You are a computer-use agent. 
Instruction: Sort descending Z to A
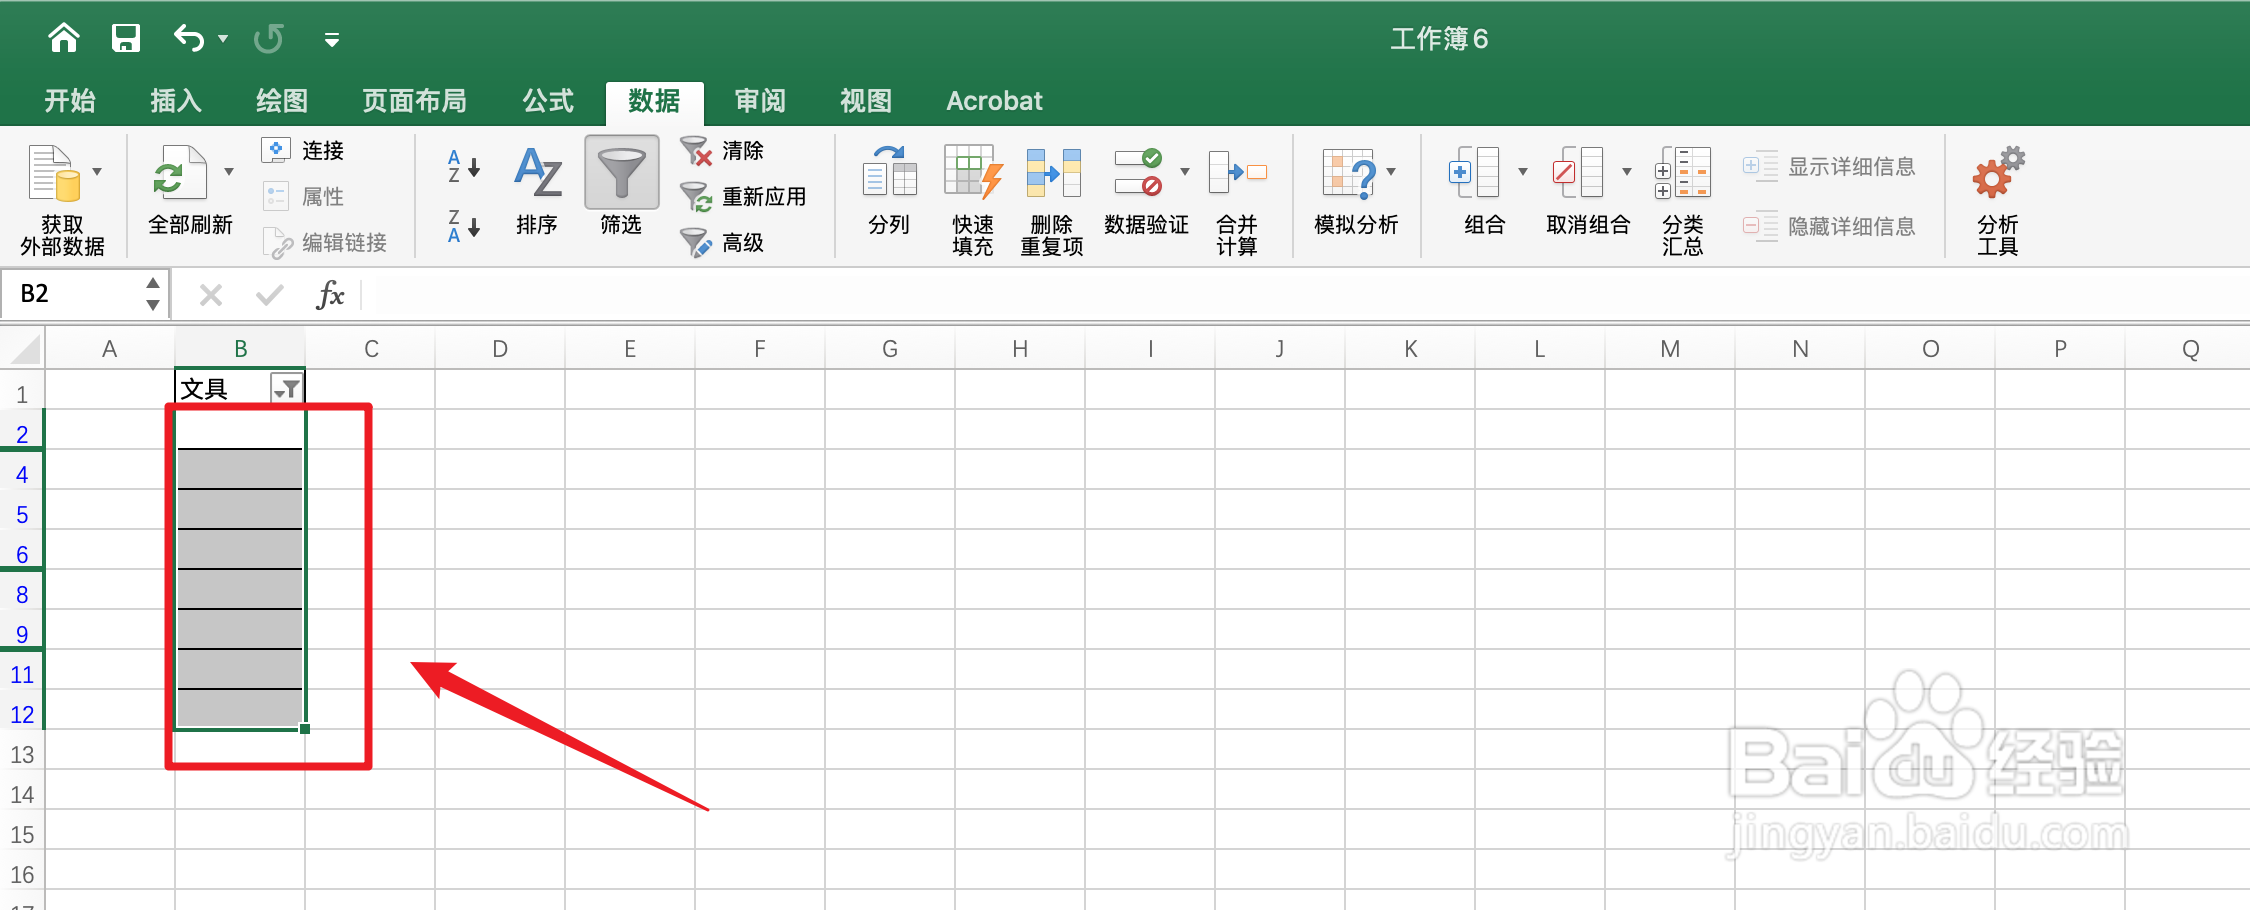(464, 226)
